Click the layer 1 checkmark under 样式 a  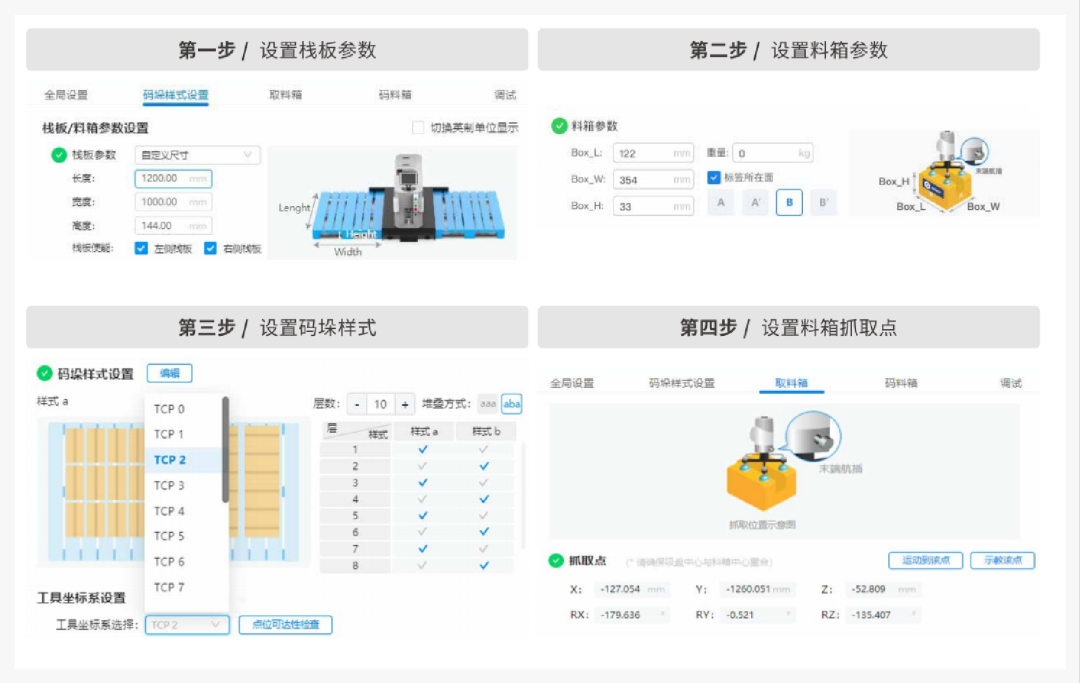423,450
